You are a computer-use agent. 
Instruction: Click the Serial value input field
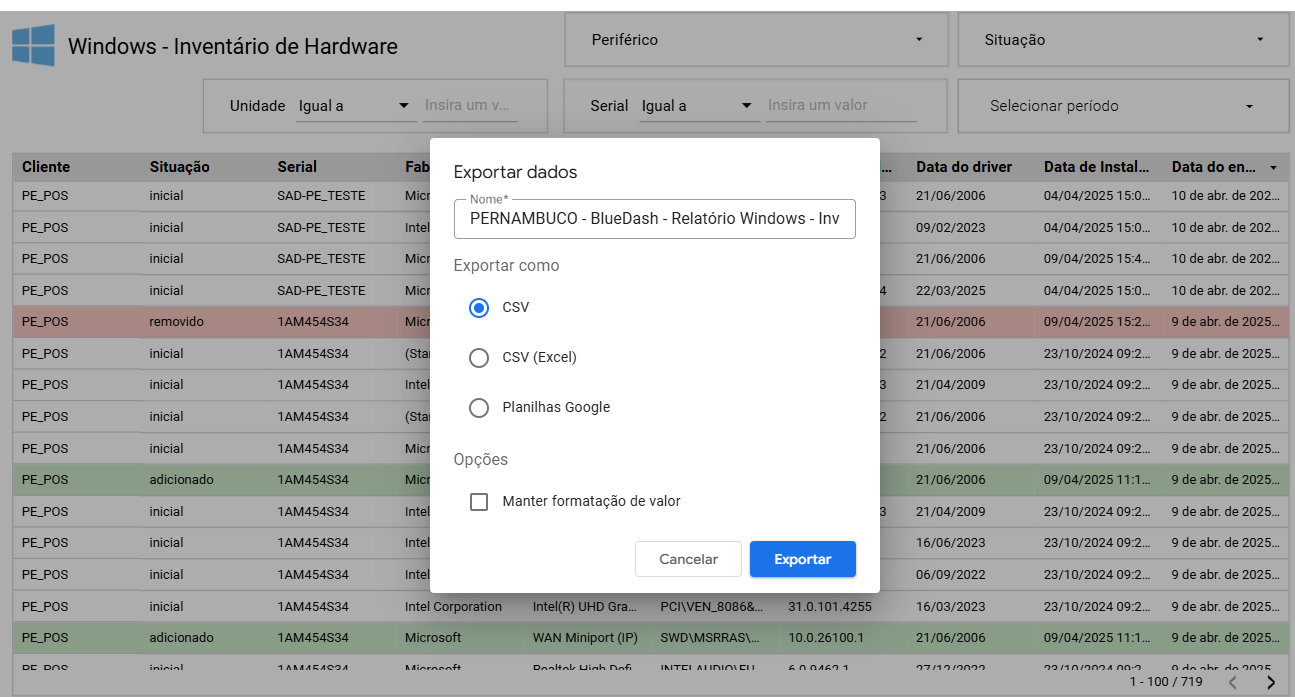click(840, 106)
